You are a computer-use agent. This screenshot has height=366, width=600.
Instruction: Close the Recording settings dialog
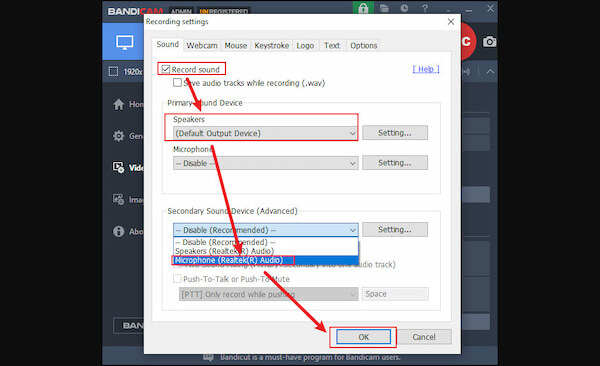coord(451,22)
